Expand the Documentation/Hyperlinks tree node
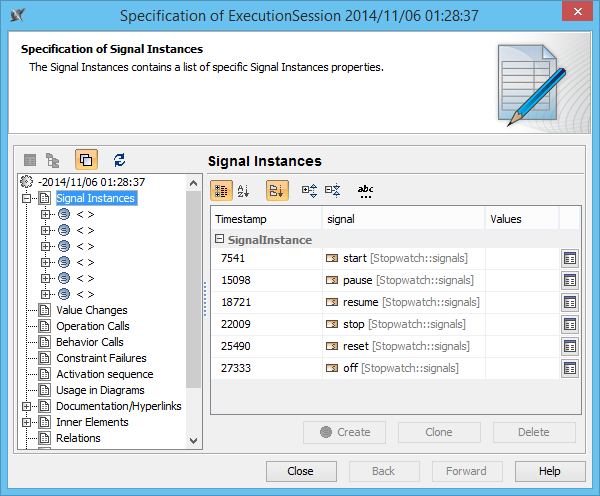Screen dimensions: 600x496 27,406
